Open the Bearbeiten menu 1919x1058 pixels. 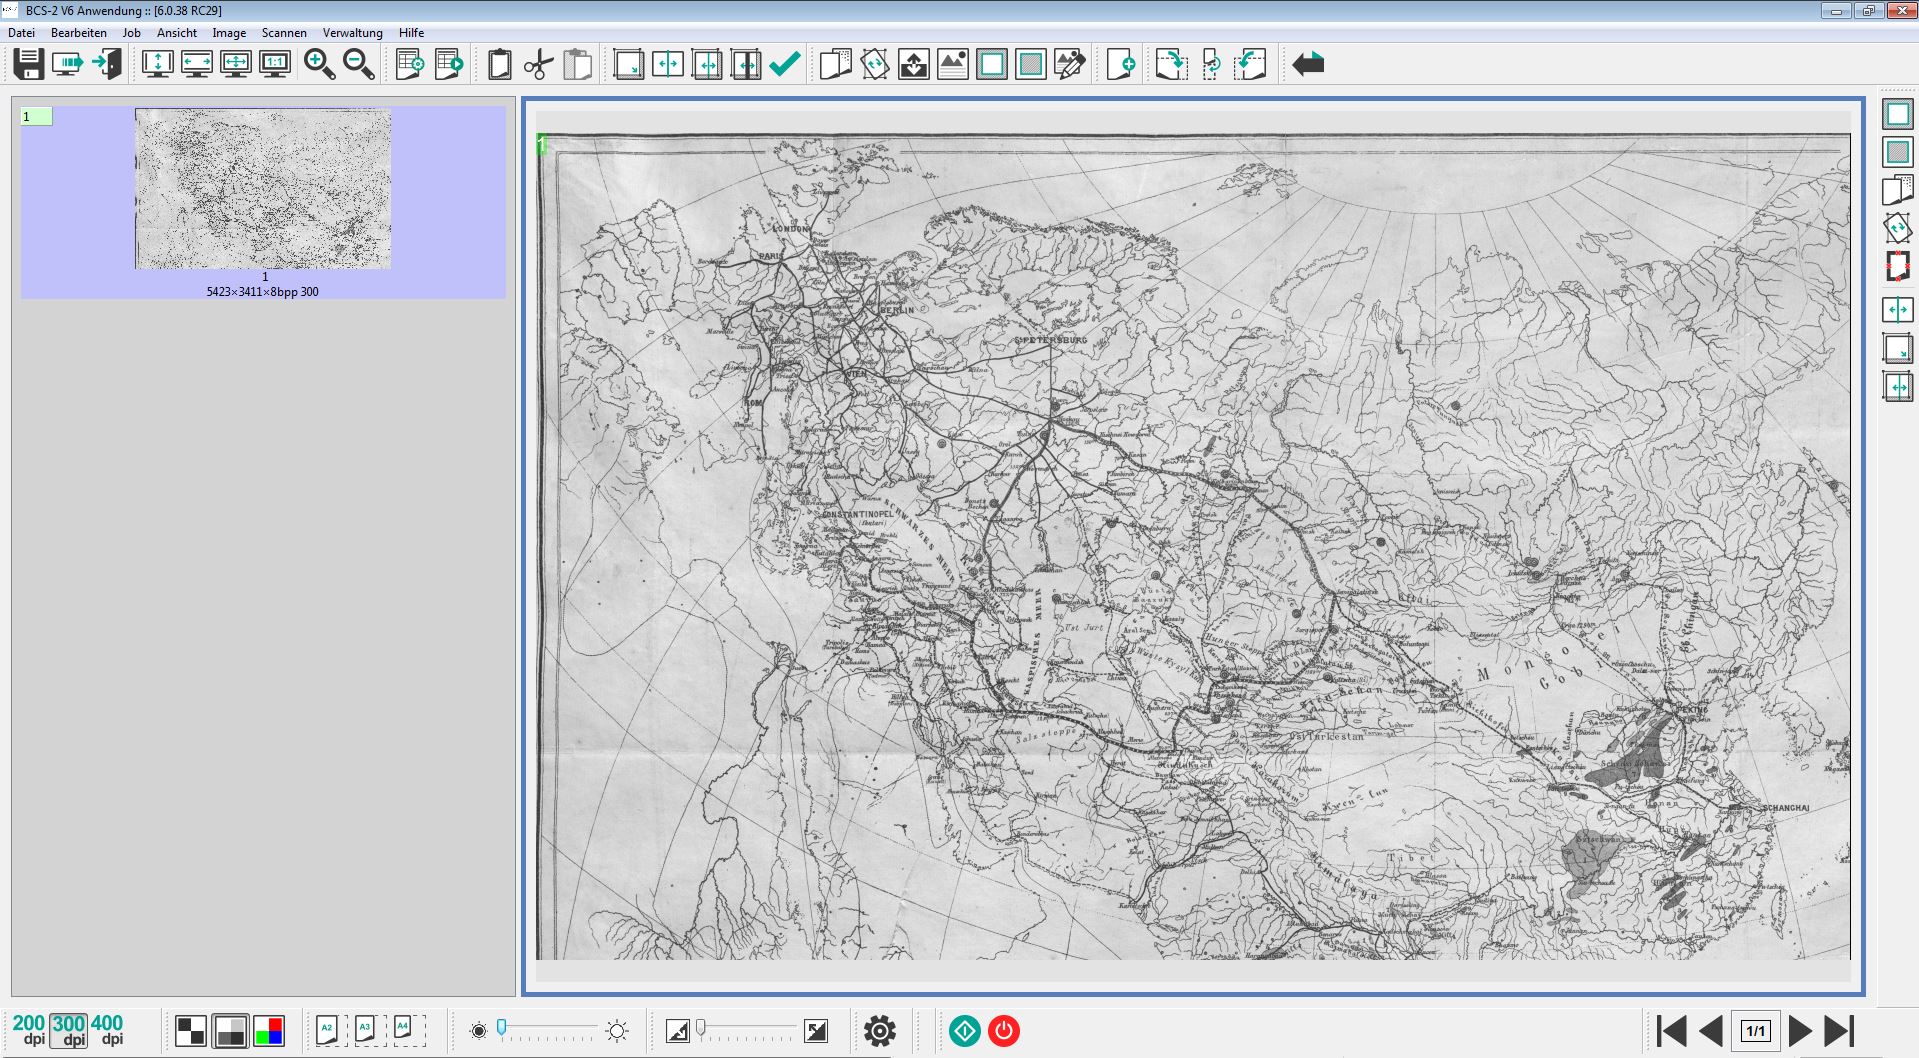tap(79, 33)
